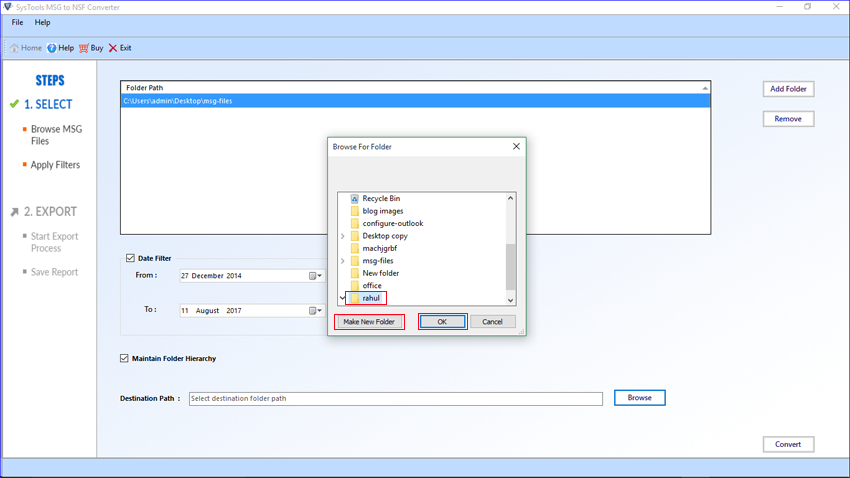850x478 pixels.
Task: Select the New folder icon in tree
Action: click(x=355, y=274)
